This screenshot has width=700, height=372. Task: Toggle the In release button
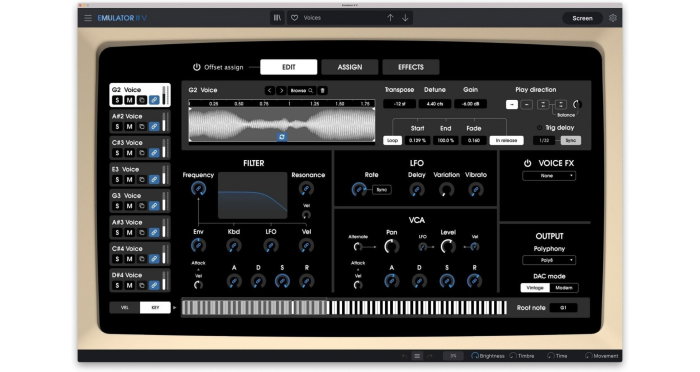tap(506, 140)
